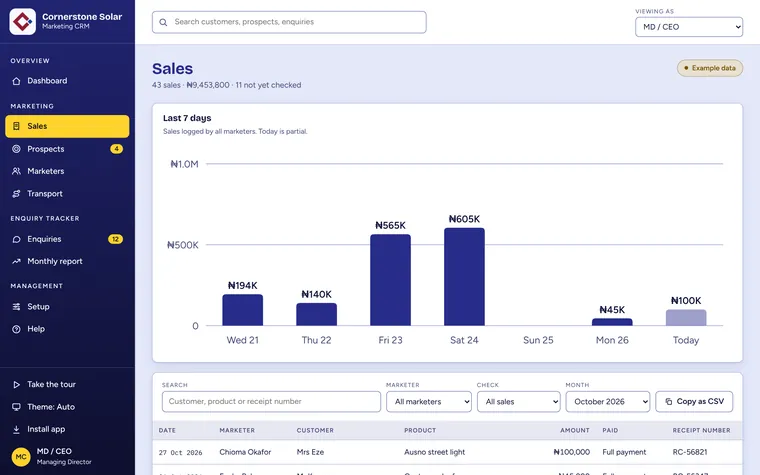Click the Enquiries badge showing 12
This screenshot has width=760, height=475.
pyautogui.click(x=115, y=239)
